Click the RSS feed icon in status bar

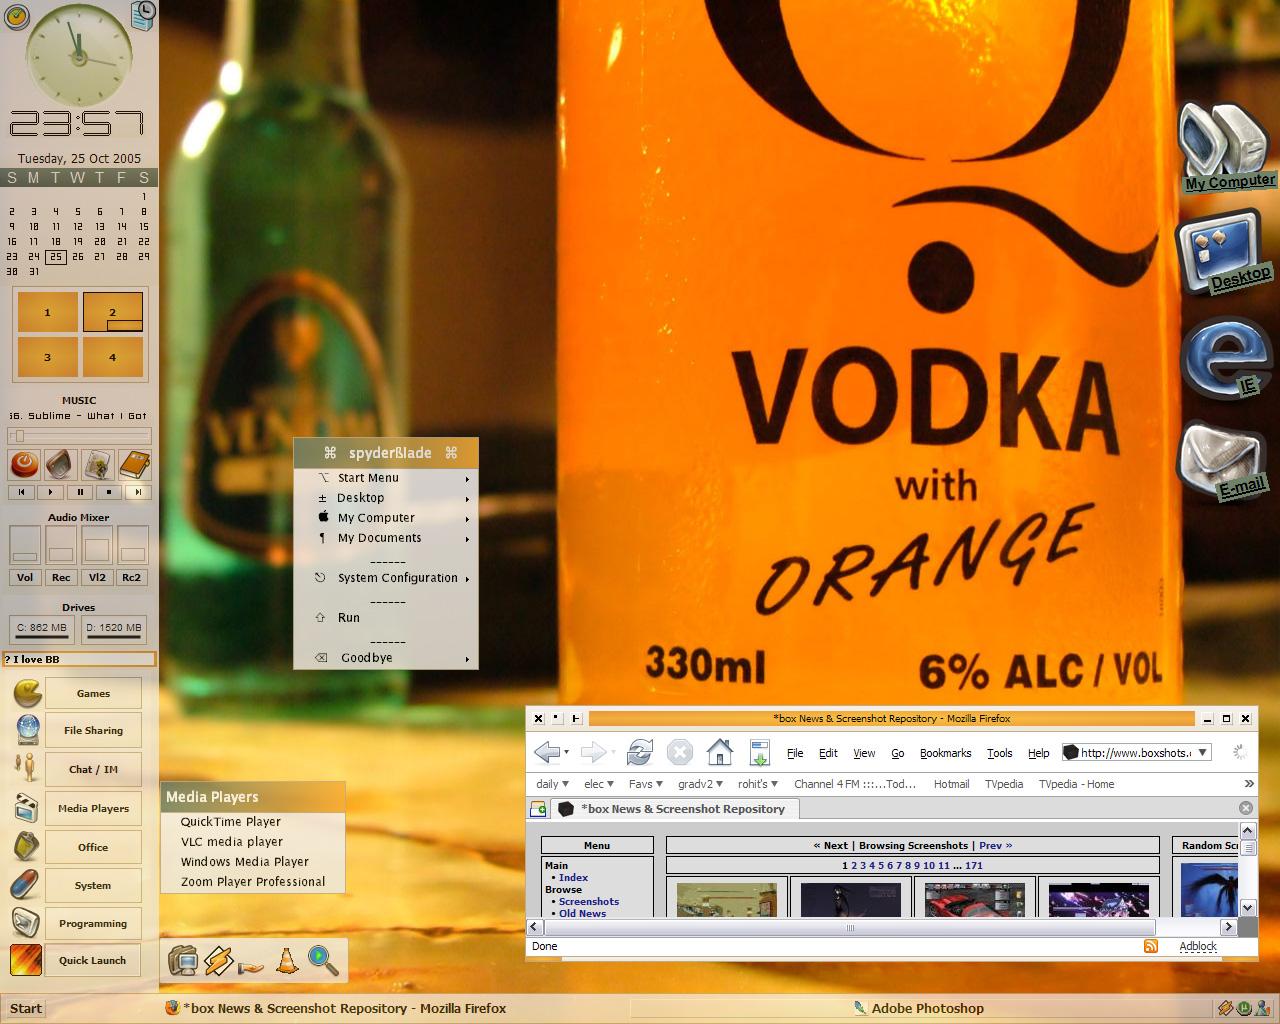[1151, 946]
